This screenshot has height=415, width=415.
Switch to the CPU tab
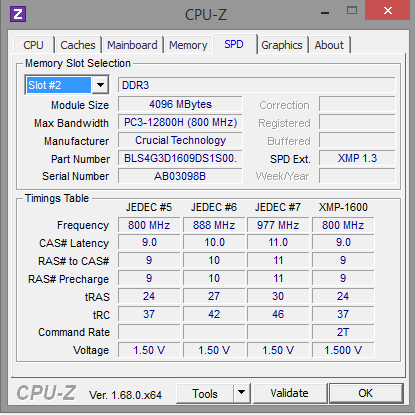33,45
